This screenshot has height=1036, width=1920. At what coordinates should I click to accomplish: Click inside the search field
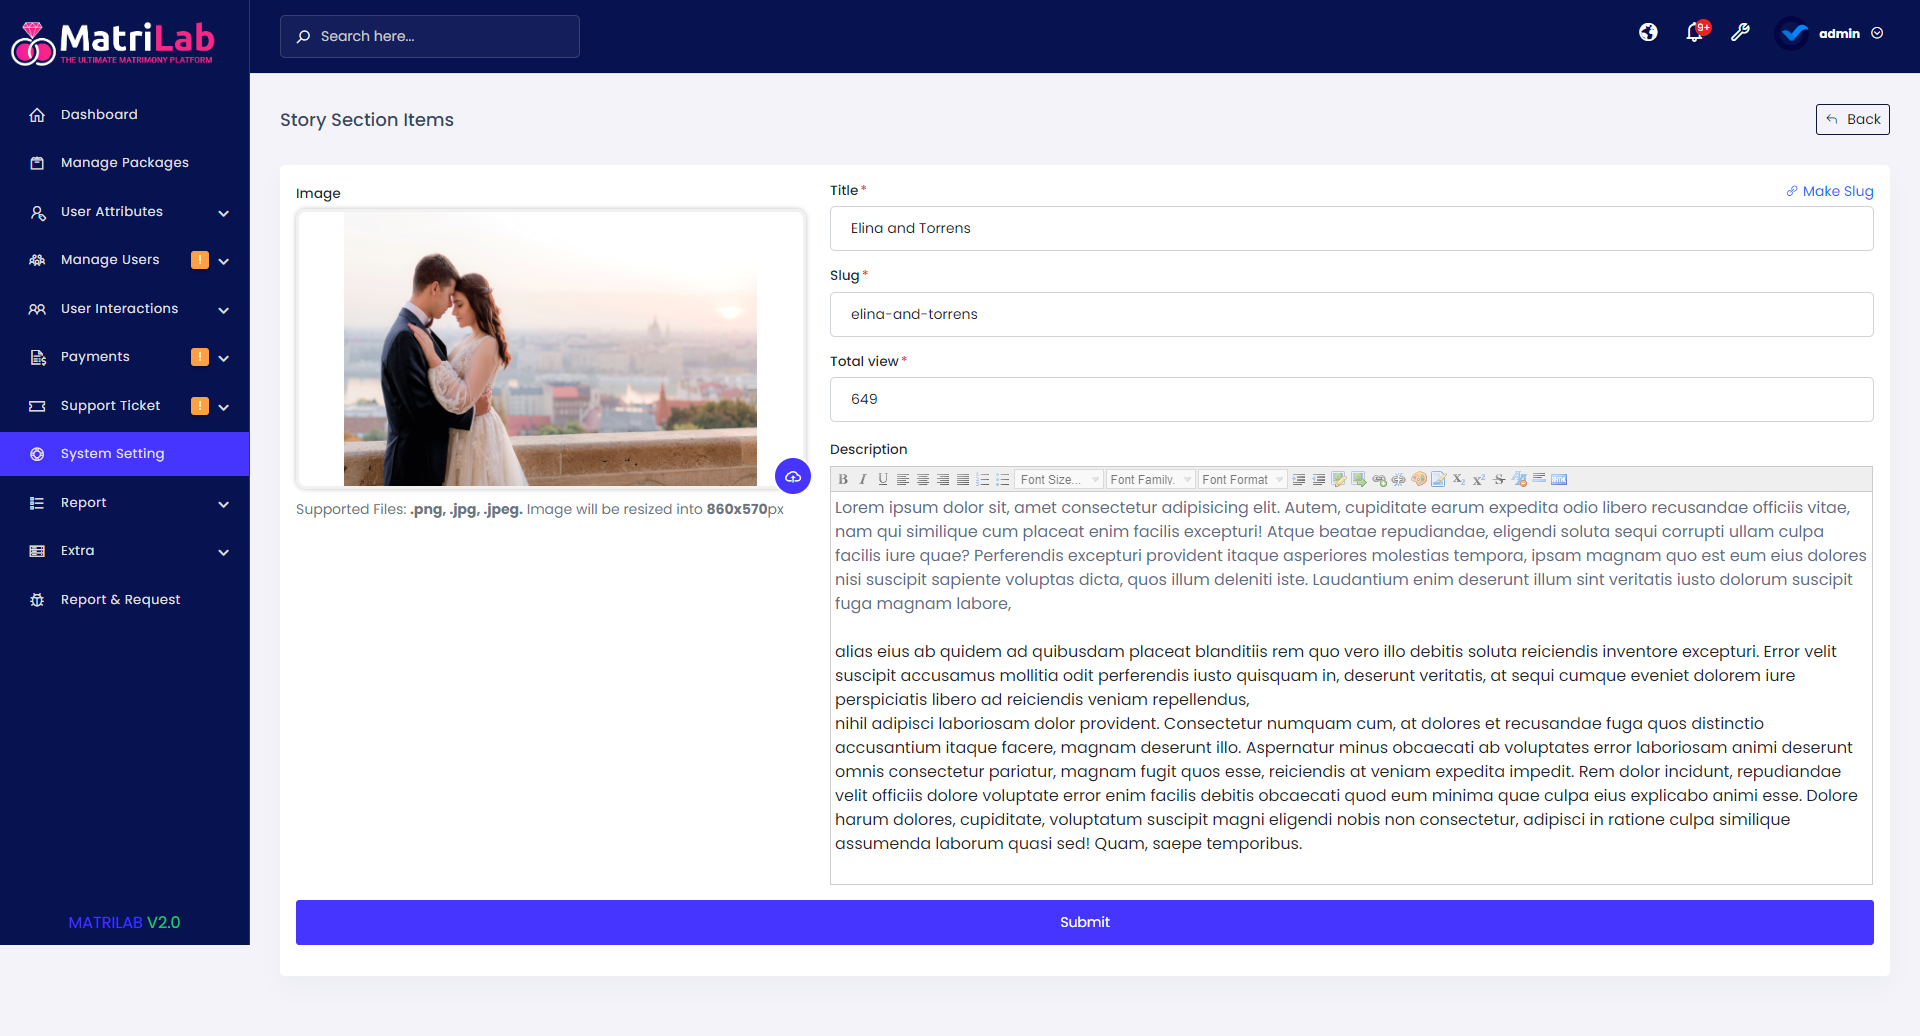click(429, 36)
